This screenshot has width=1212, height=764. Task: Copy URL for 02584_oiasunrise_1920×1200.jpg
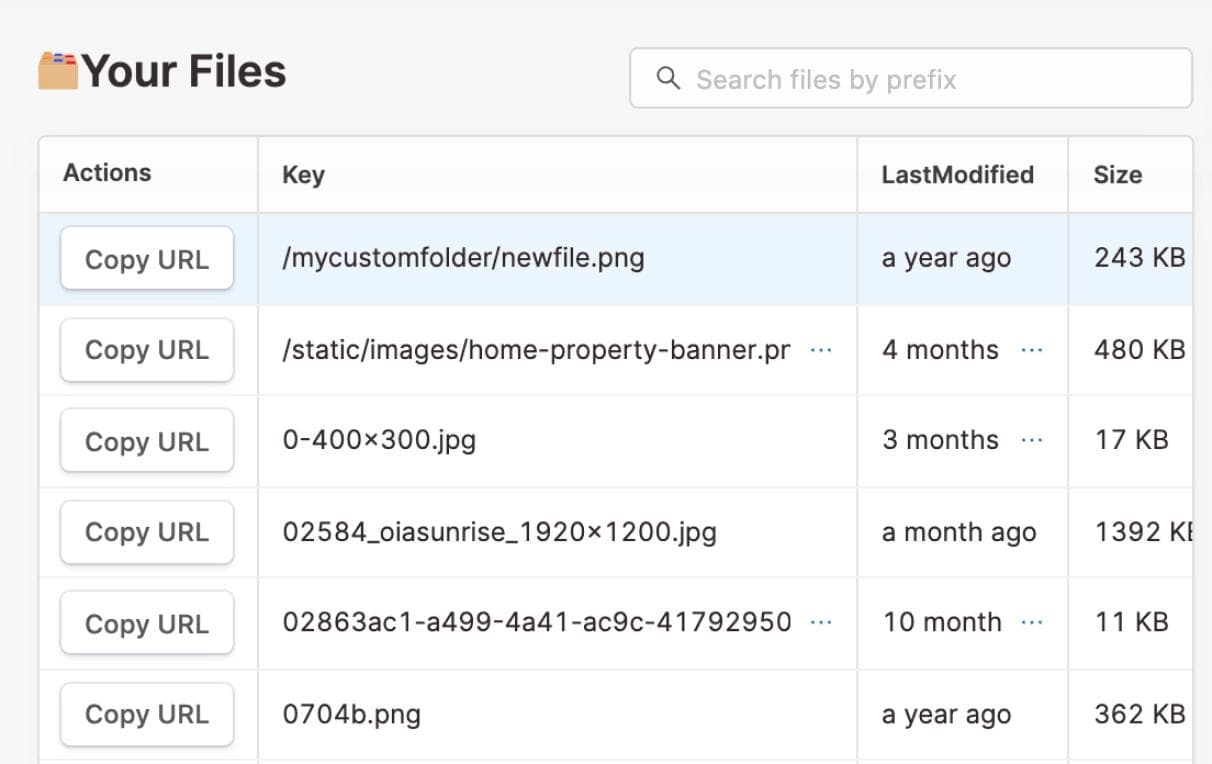click(x=147, y=532)
